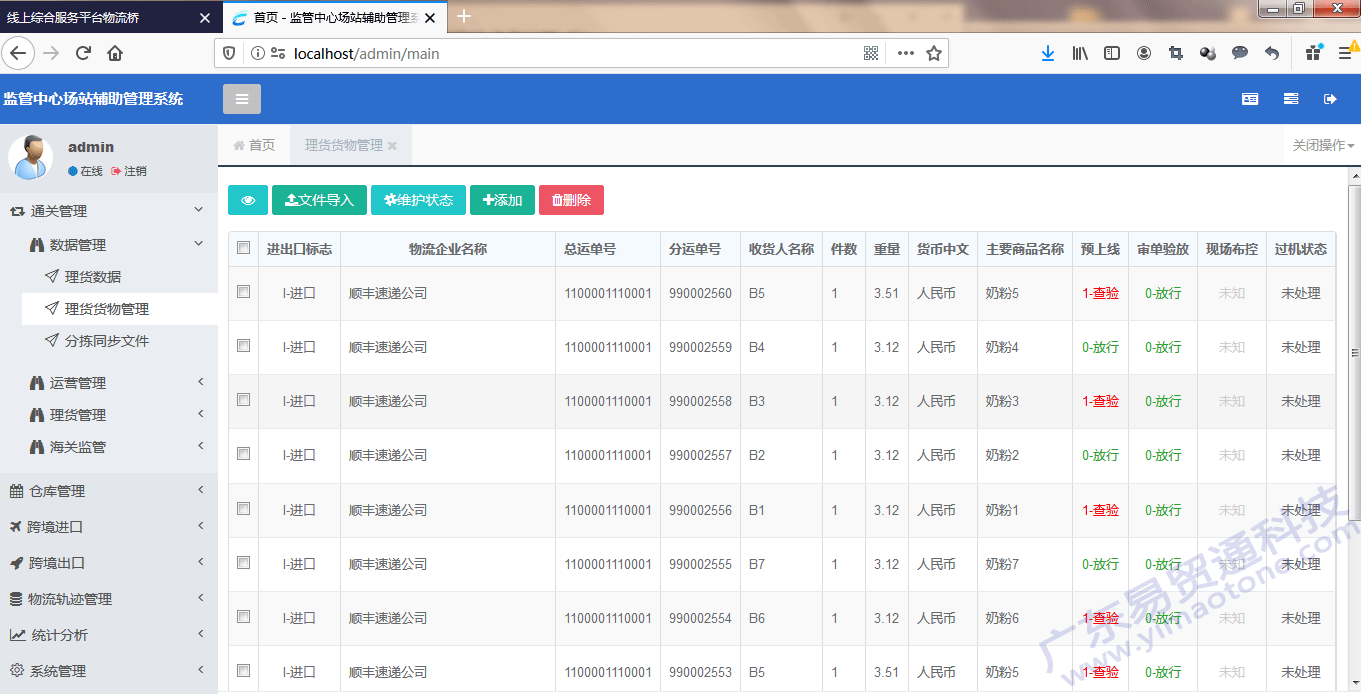
Task: Click the 维护状态 button
Action: (418, 200)
